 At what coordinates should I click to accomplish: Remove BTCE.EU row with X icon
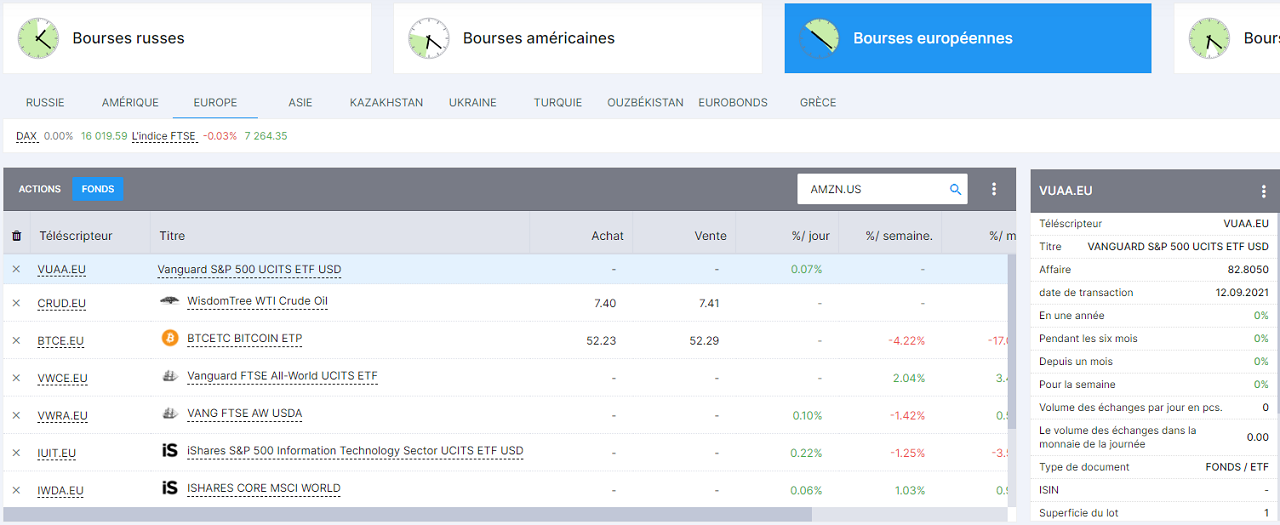click(16, 340)
